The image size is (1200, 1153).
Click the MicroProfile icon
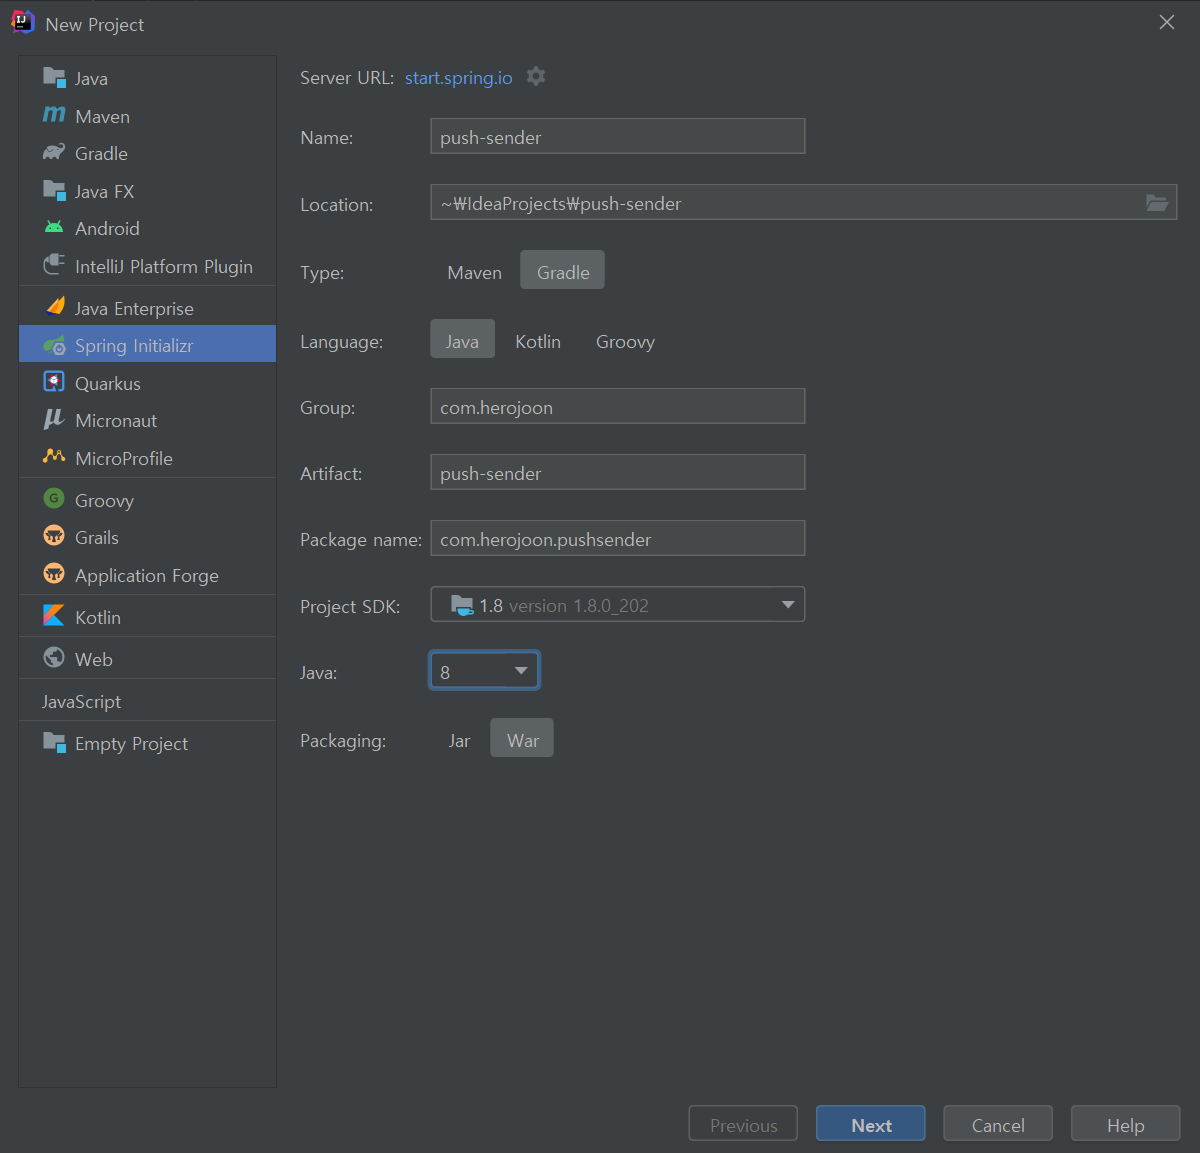54,457
